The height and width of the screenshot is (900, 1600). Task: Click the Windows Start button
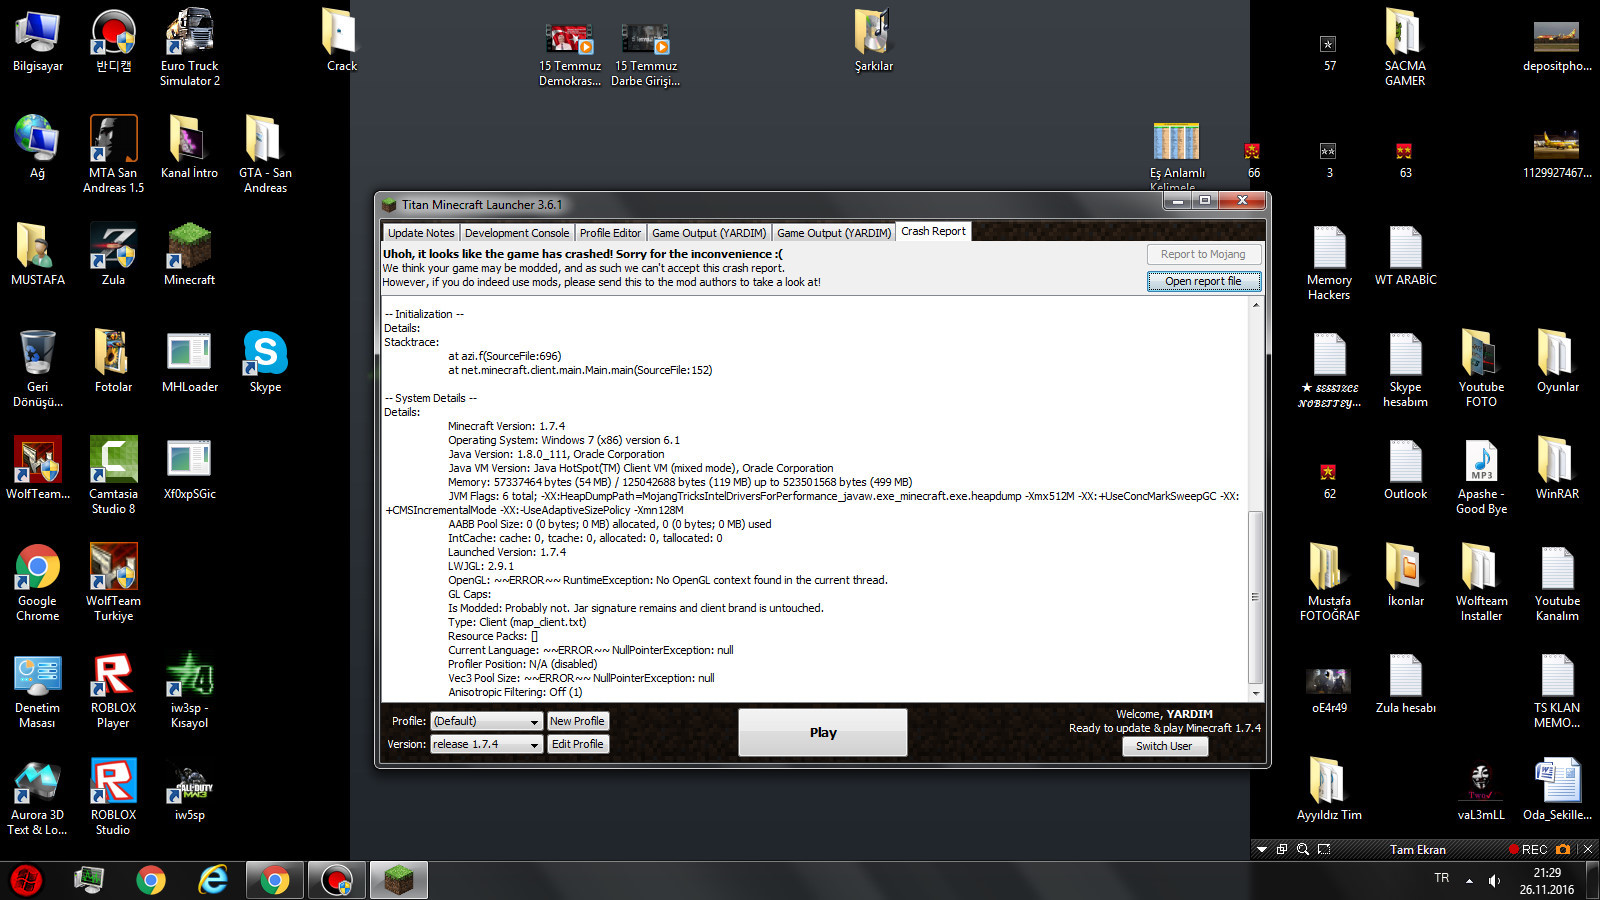tap(27, 880)
